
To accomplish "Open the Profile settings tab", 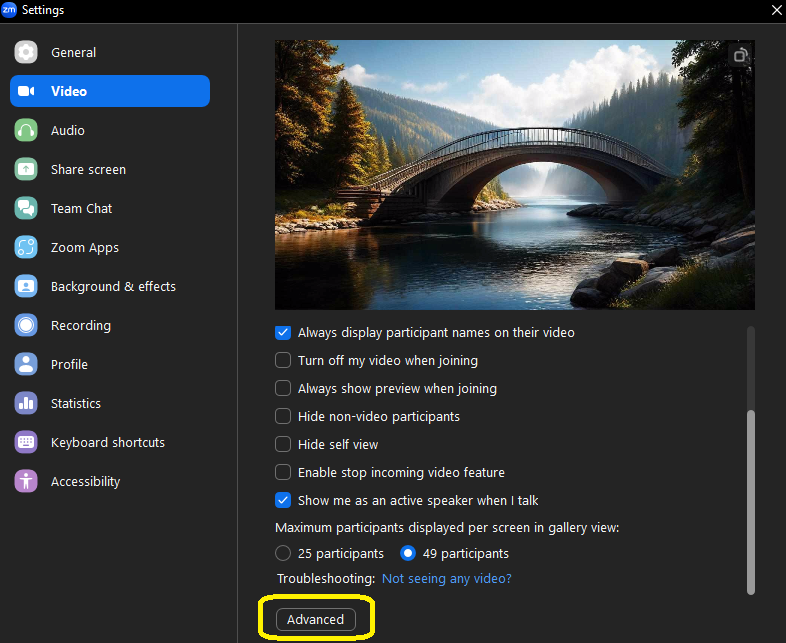I will [x=69, y=364].
